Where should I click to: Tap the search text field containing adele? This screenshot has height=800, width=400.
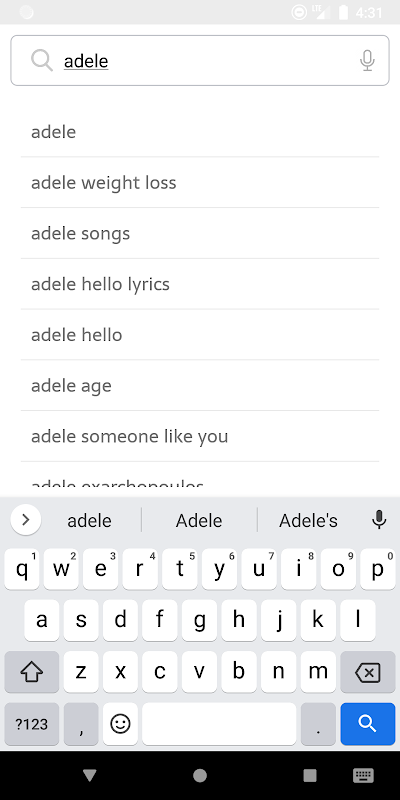pos(200,61)
